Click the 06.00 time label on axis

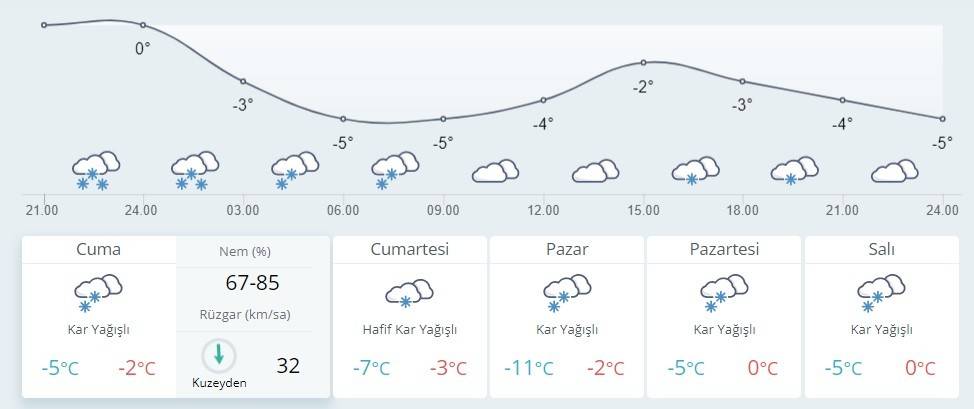point(343,210)
